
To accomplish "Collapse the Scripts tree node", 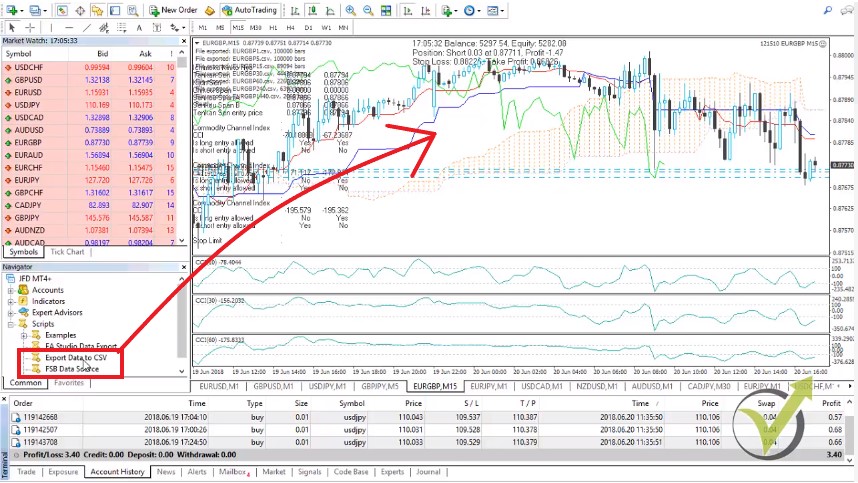I will pyautogui.click(x=12, y=324).
